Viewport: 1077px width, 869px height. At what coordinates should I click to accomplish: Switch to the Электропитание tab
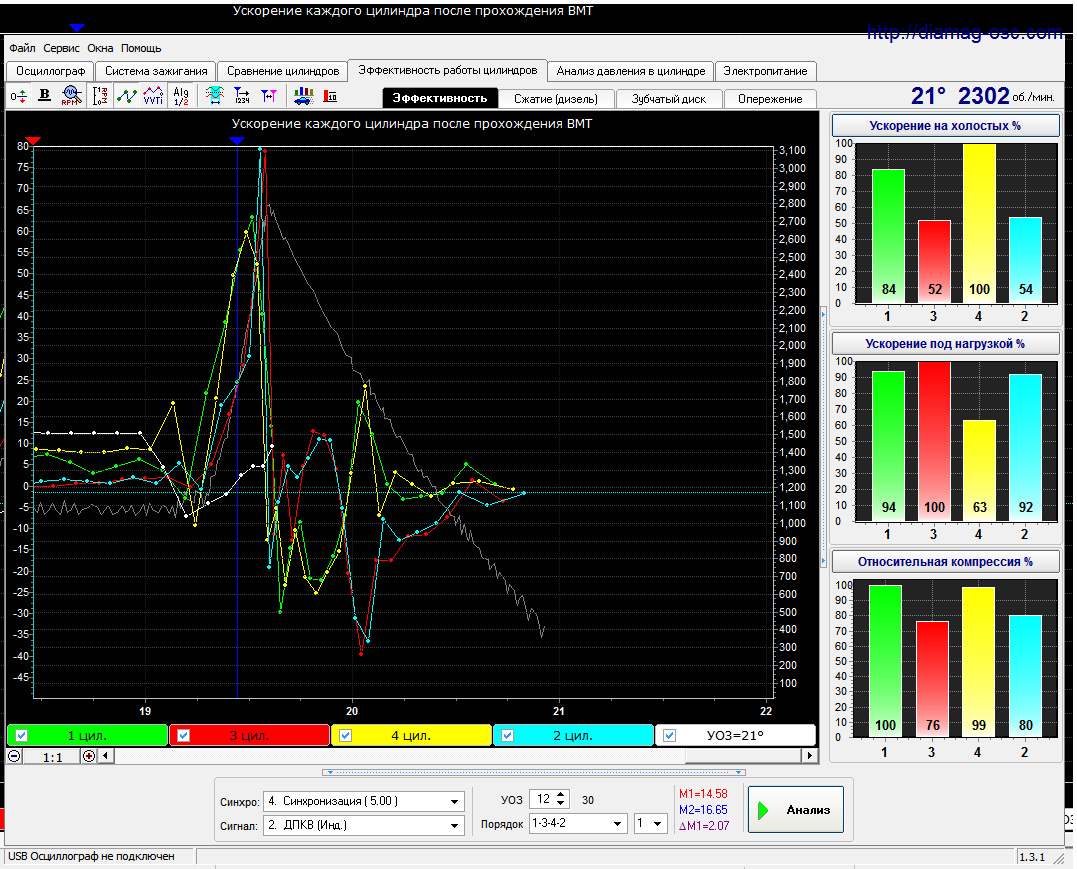point(765,71)
